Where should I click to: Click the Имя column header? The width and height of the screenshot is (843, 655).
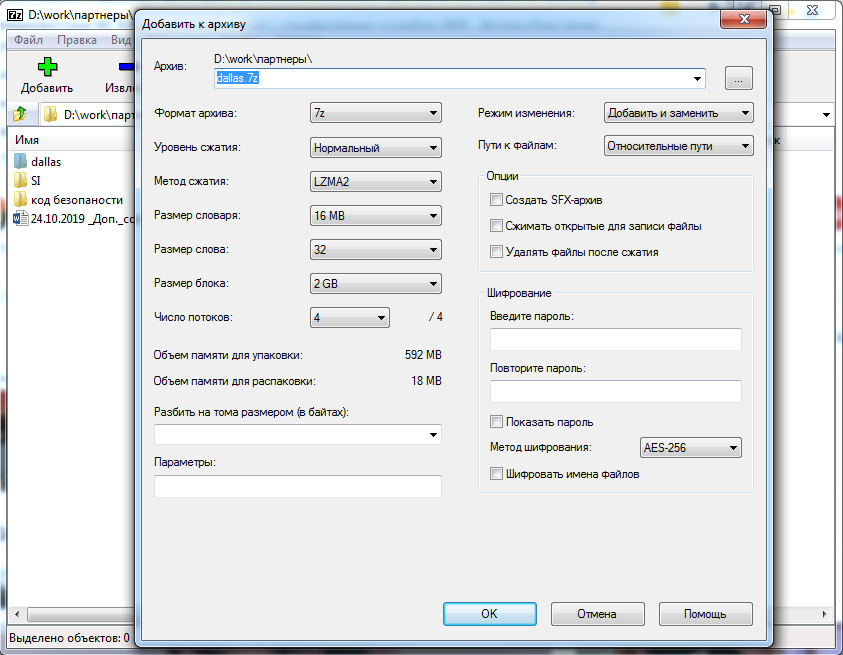point(27,140)
